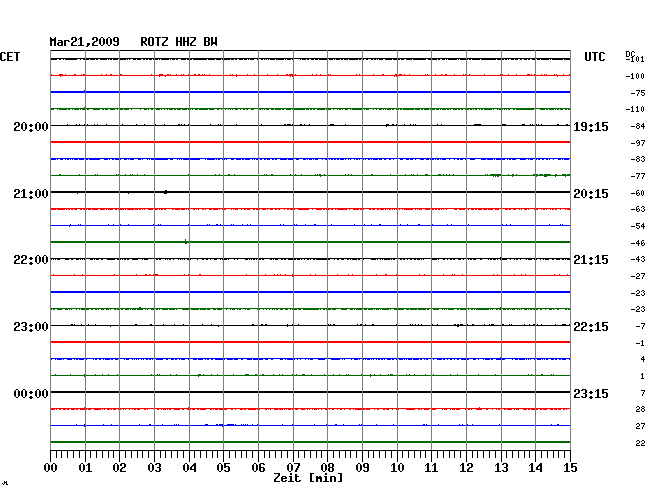
Task: Select minute tick label 02
Action: click(119, 467)
